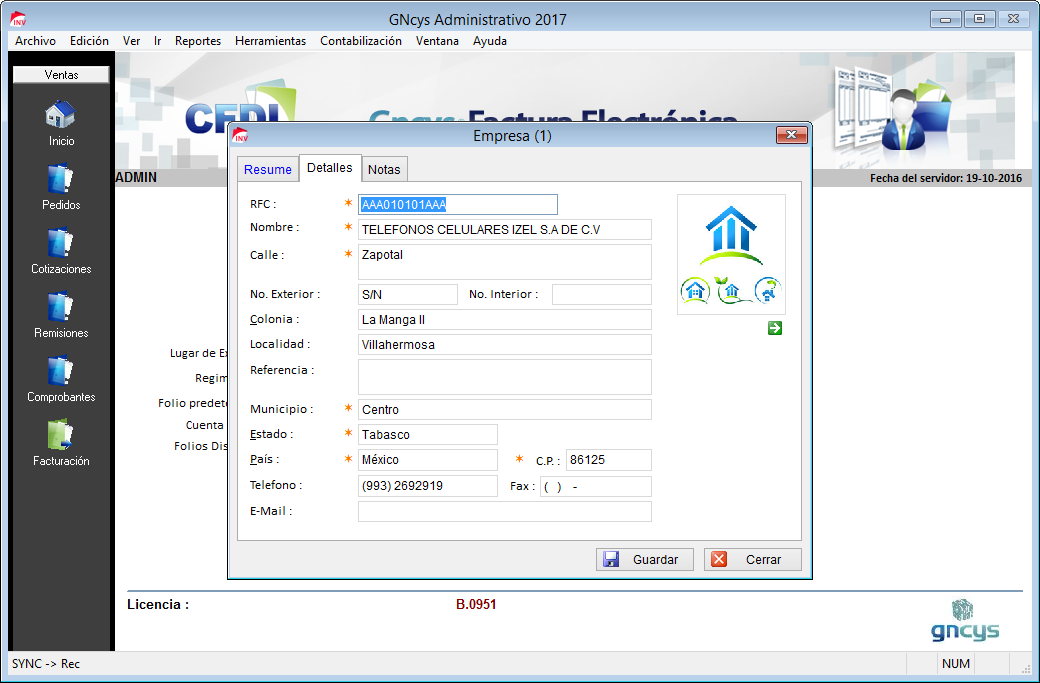
Task: Open the Facturación sidebar icon
Action: coord(60,435)
